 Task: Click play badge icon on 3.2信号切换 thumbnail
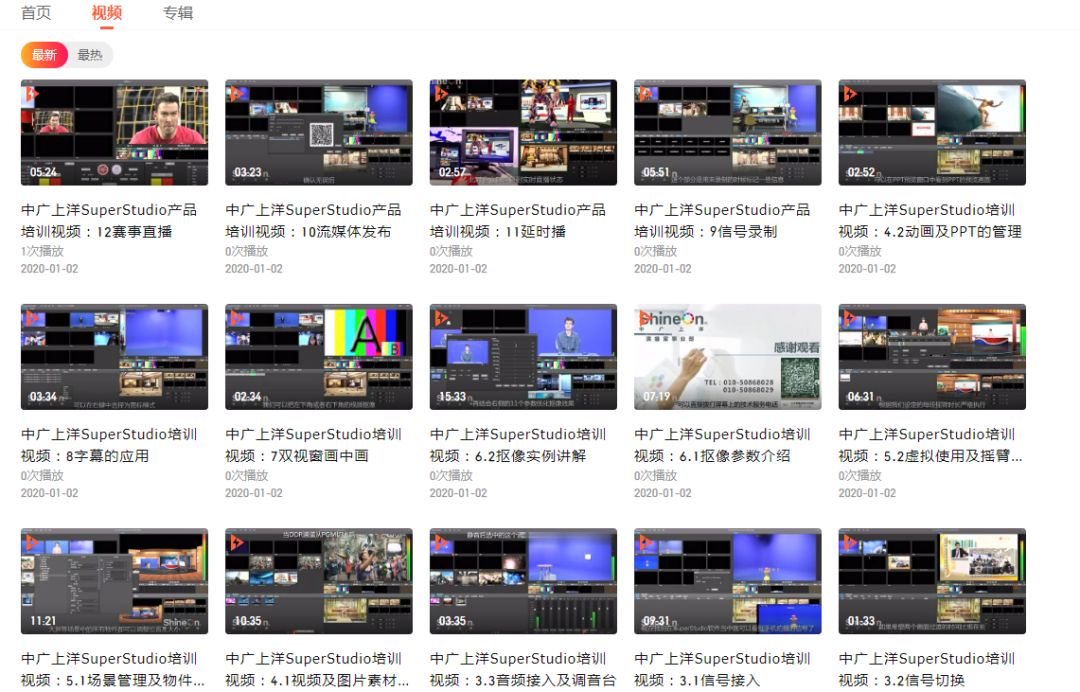coord(850,542)
